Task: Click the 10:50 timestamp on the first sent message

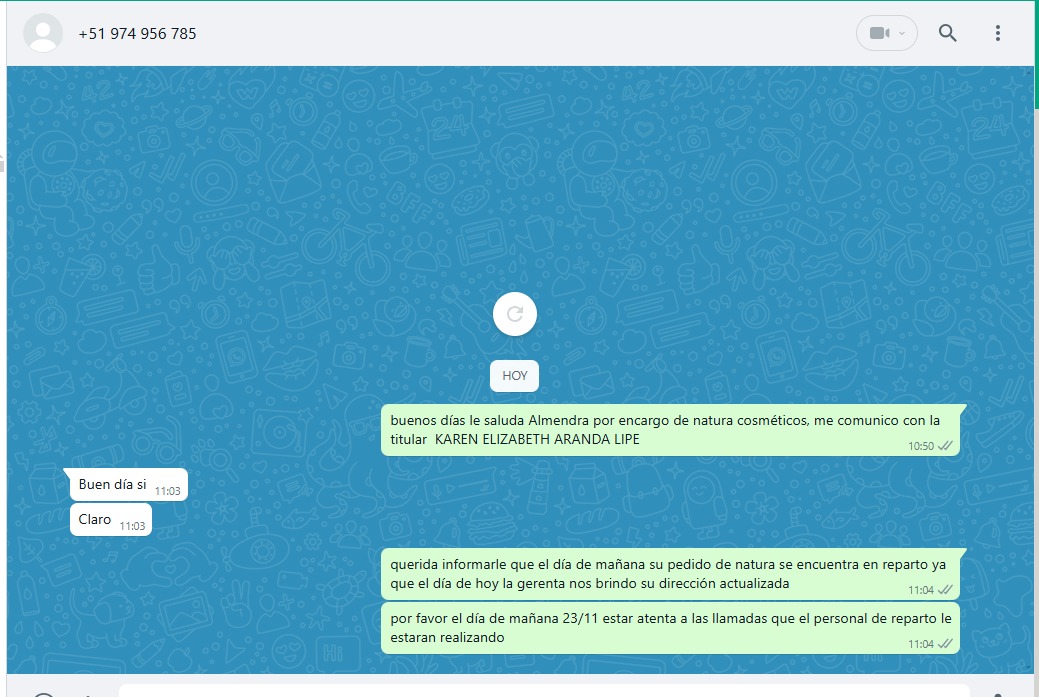Action: pyautogui.click(x=920, y=446)
